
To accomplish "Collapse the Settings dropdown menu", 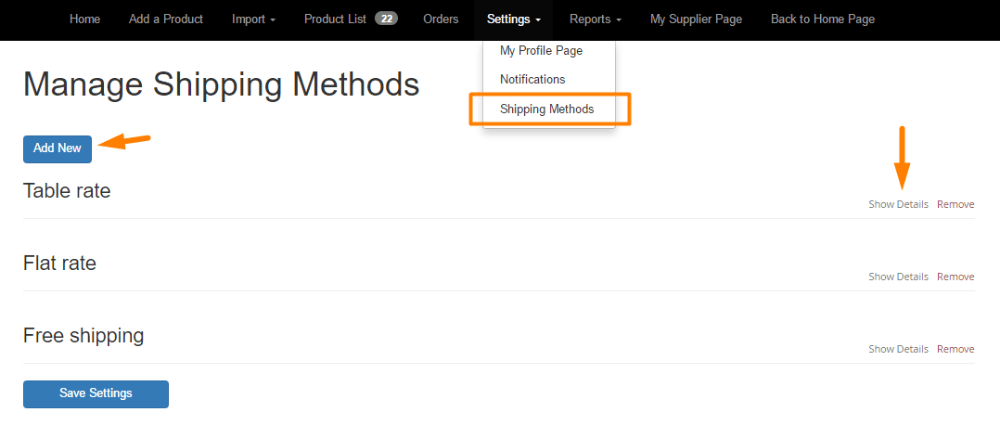I will [514, 19].
